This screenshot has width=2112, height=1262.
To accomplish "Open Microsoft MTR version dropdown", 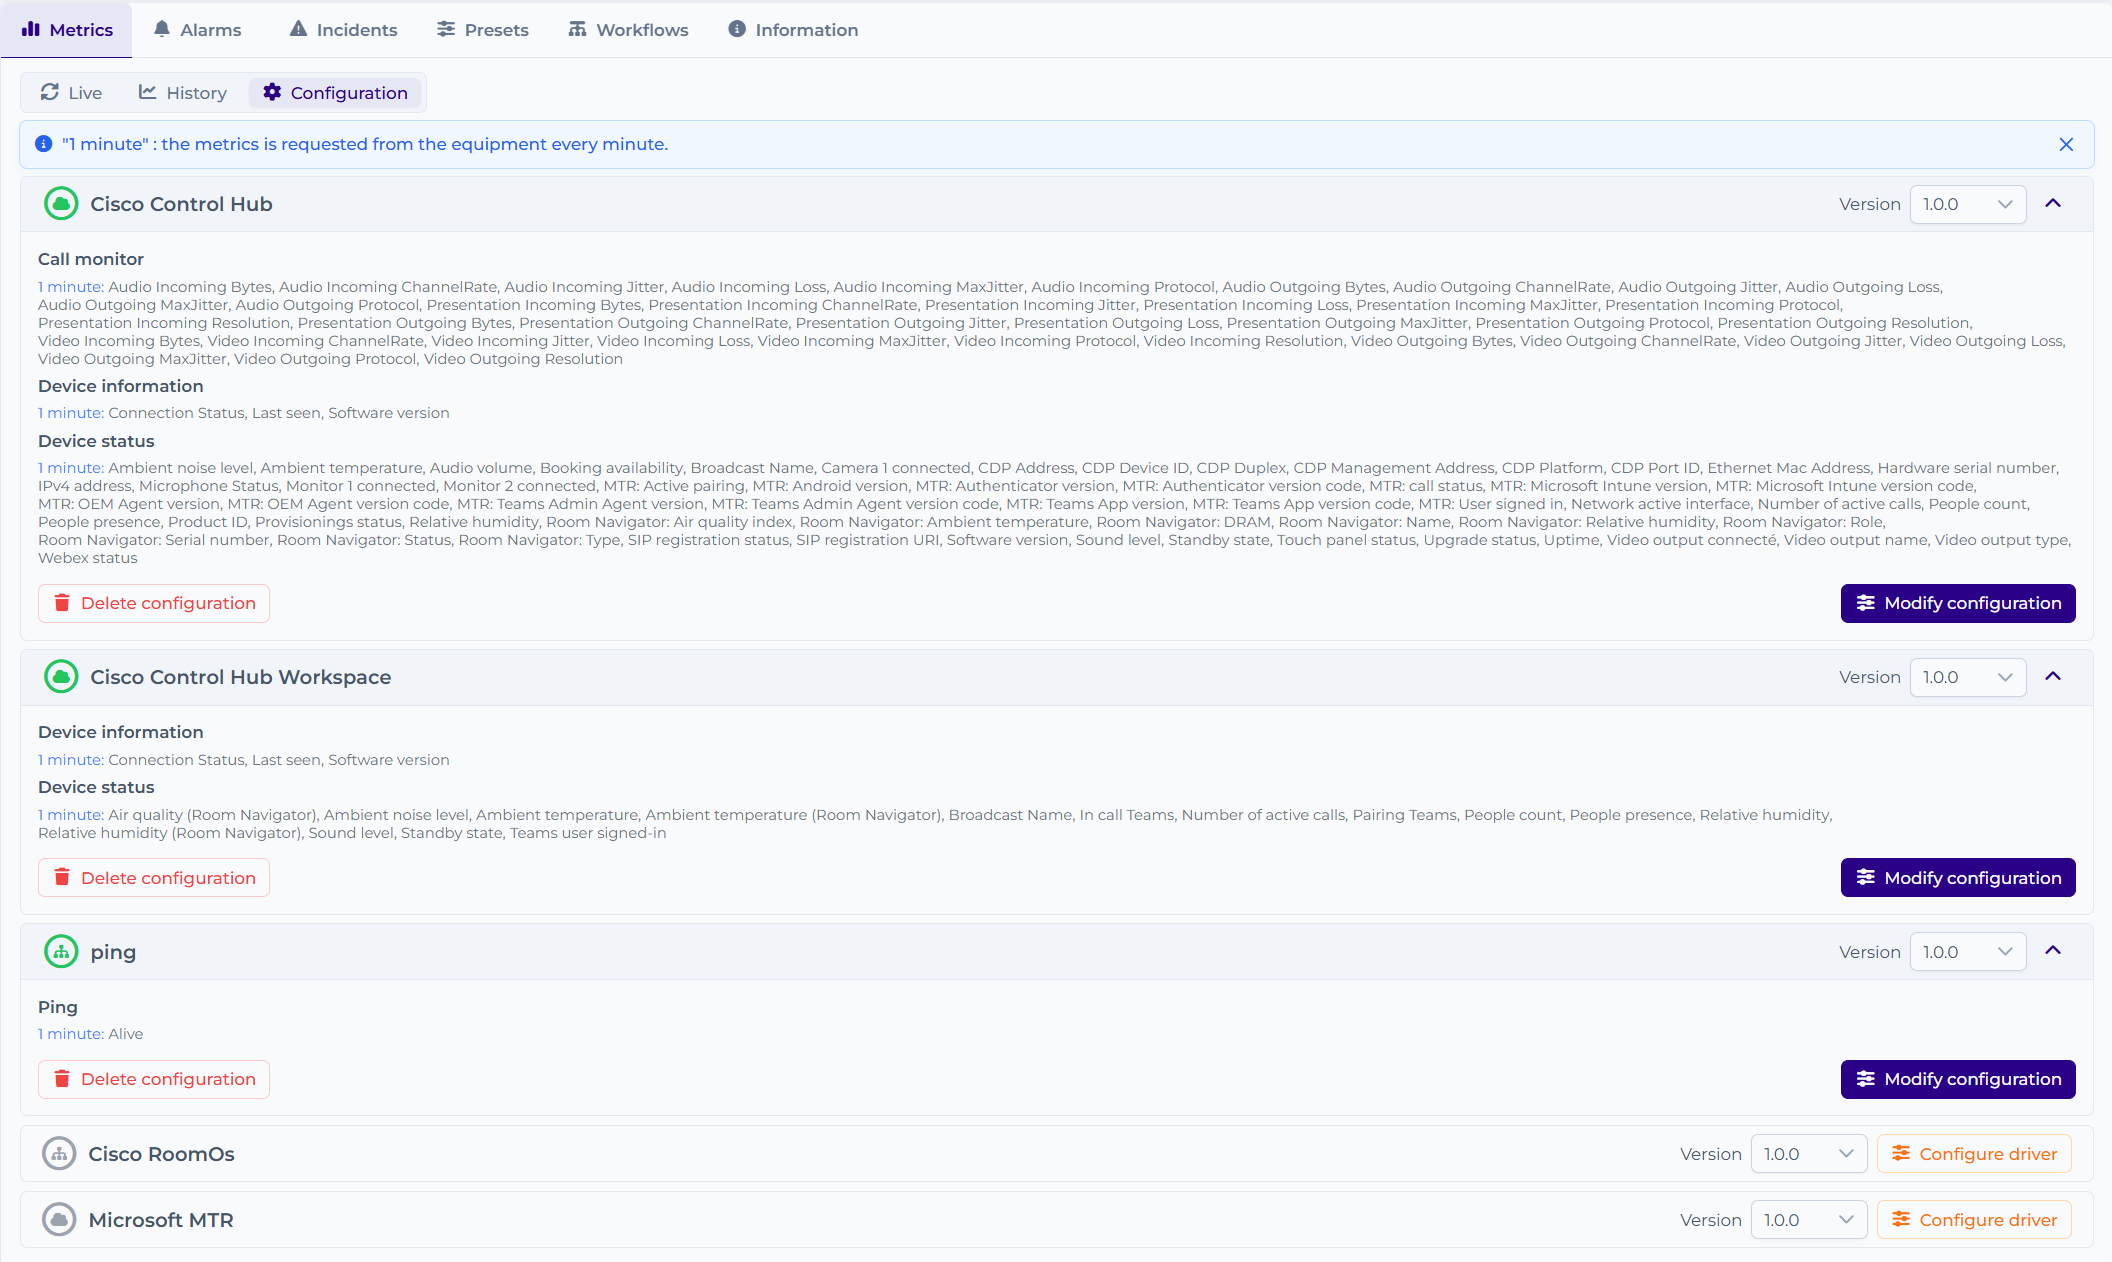I will pos(1808,1220).
